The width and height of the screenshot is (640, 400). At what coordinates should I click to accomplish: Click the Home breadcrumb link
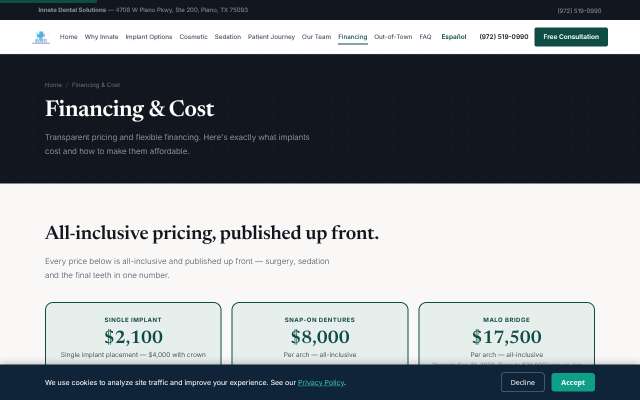point(53,85)
